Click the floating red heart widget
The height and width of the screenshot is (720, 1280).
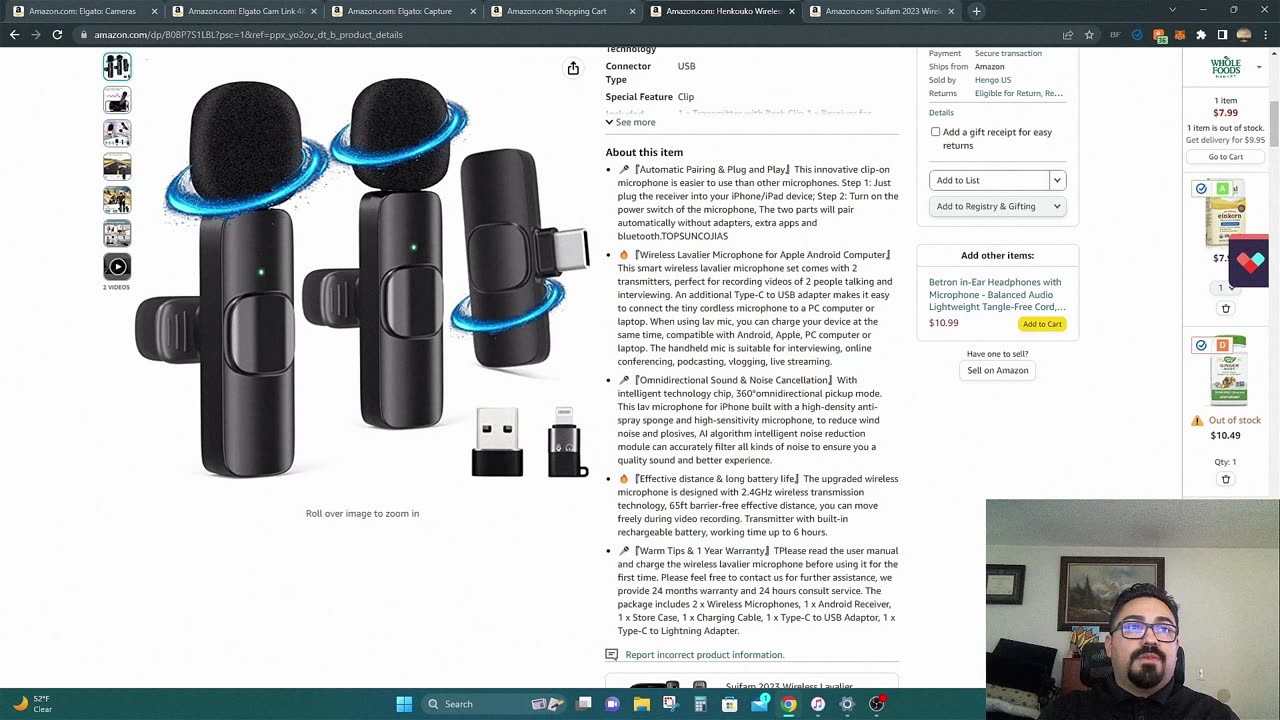pyautogui.click(x=1250, y=262)
